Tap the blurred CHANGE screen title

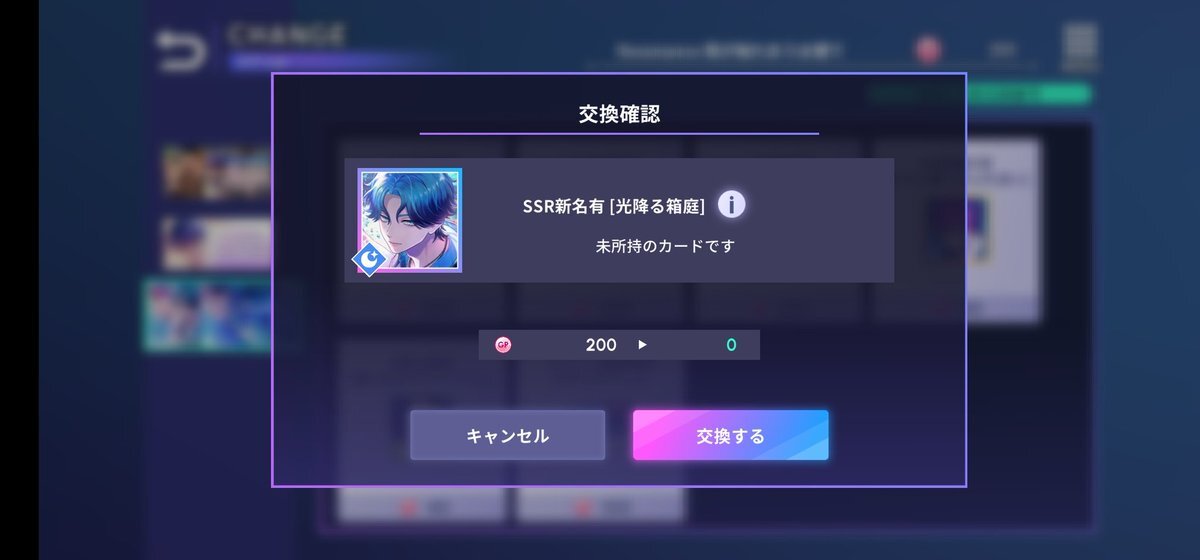tap(287, 34)
